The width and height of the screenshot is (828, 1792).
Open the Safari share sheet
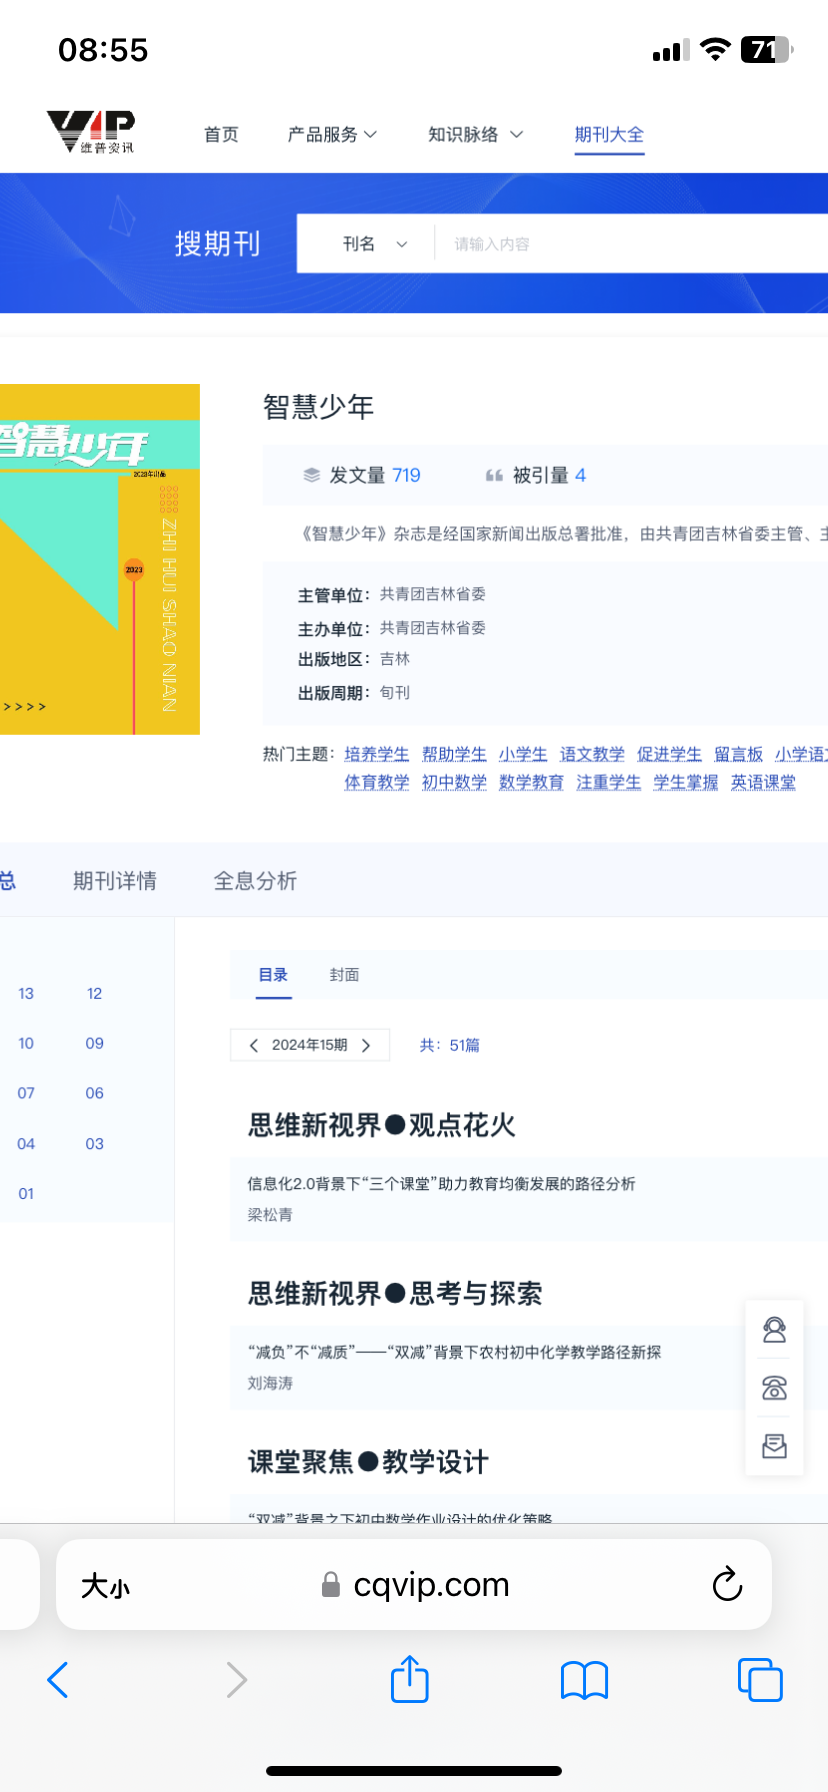[x=409, y=1680]
